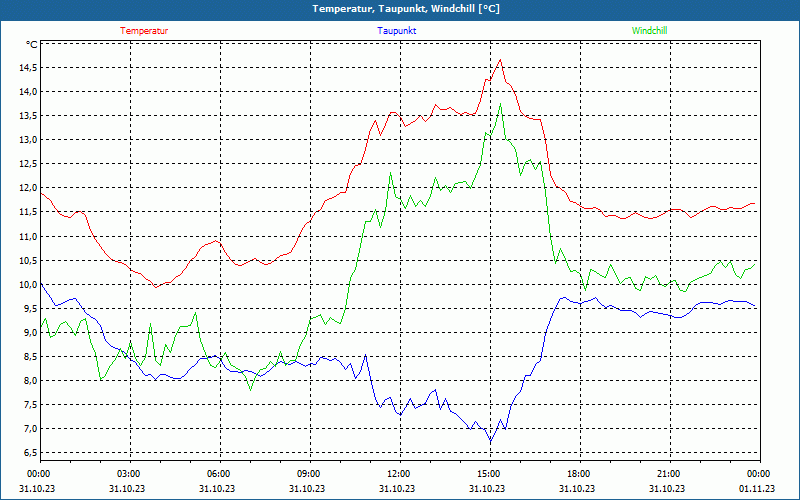Screen dimensions: 800x500
Task: Click the '6,5' y-axis value
Action: pyautogui.click(x=31, y=453)
